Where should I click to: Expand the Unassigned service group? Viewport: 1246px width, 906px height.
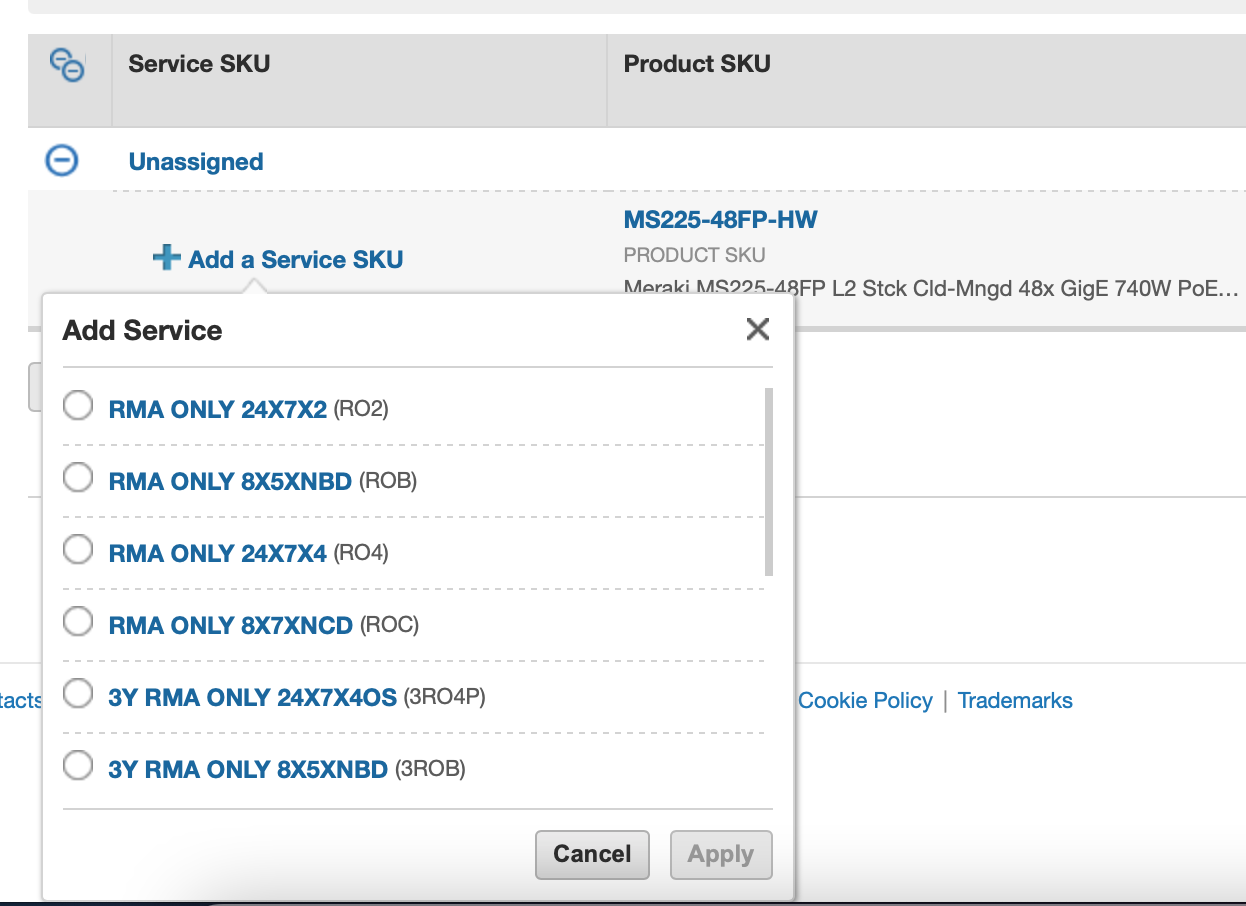[x=195, y=161]
